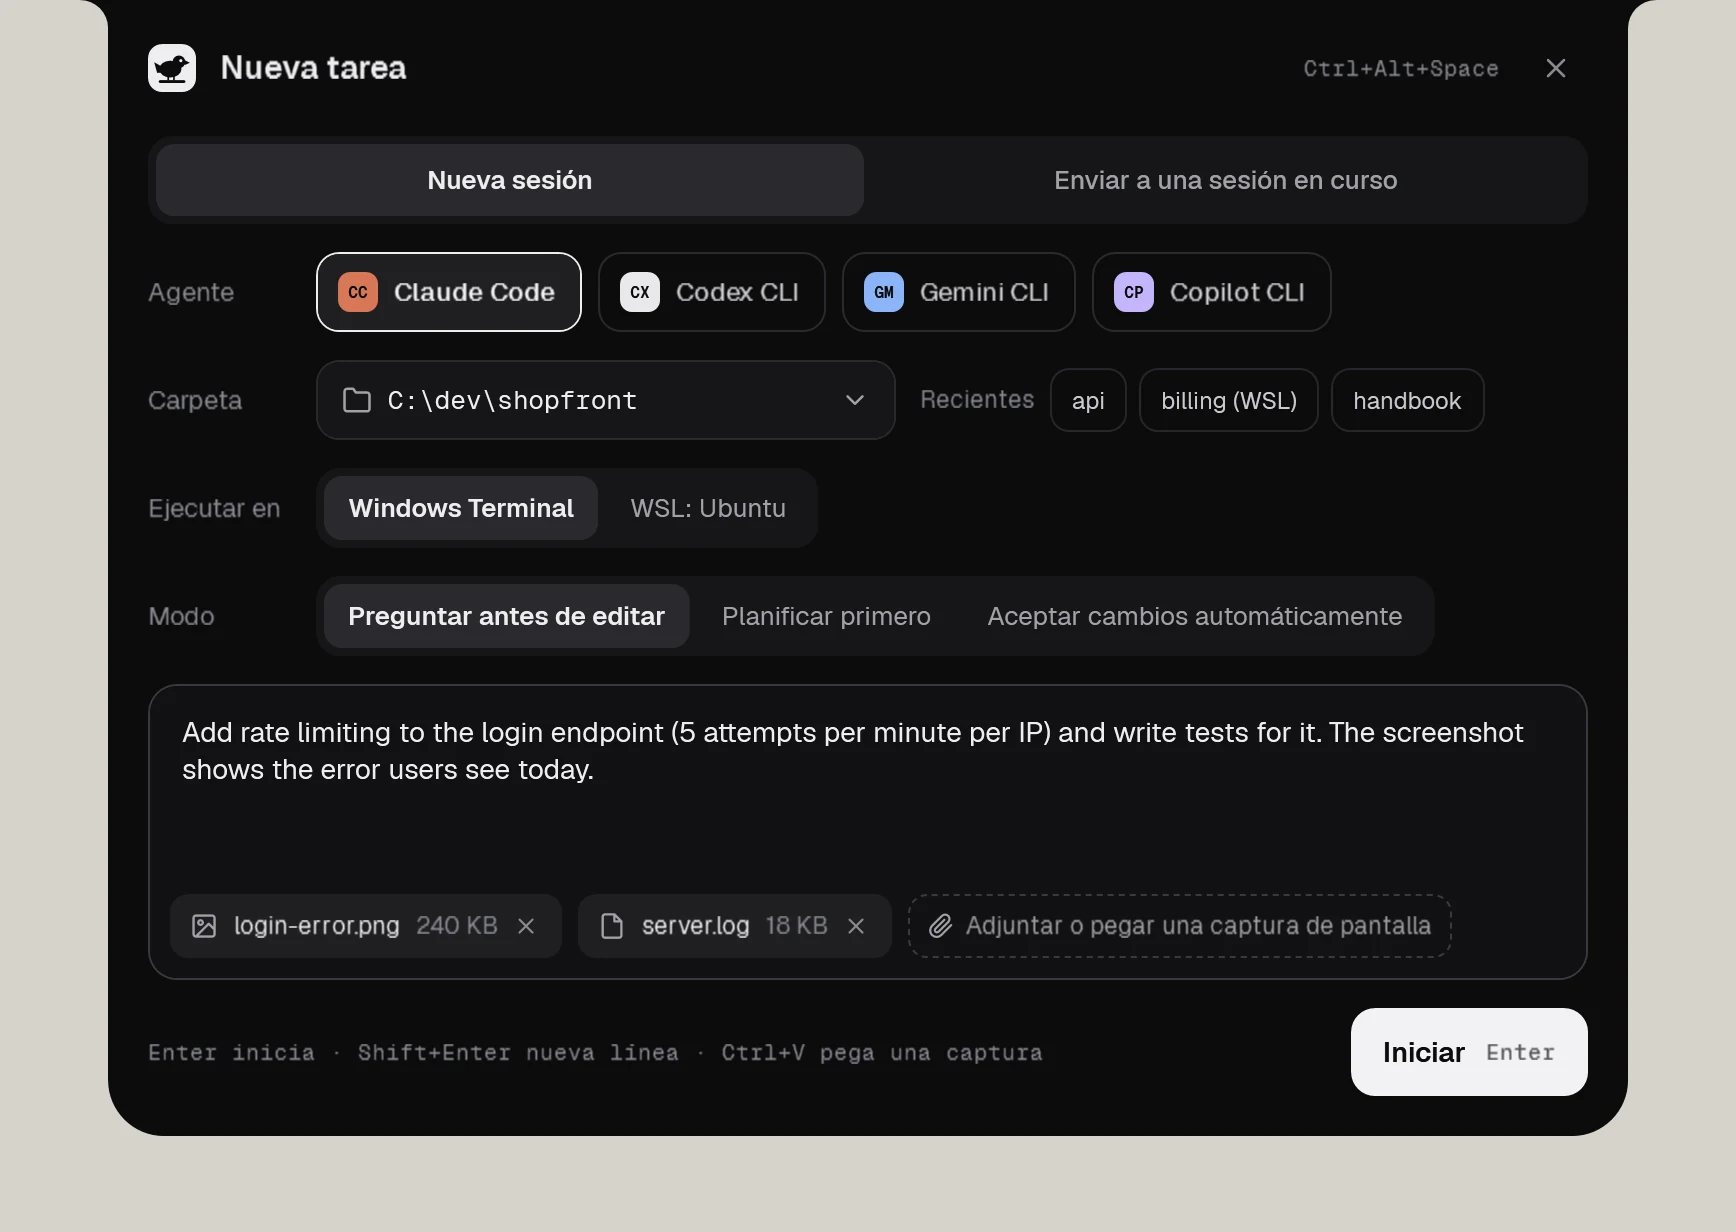The width and height of the screenshot is (1736, 1232).
Task: Choose the recent folder handbook
Action: pyautogui.click(x=1407, y=400)
